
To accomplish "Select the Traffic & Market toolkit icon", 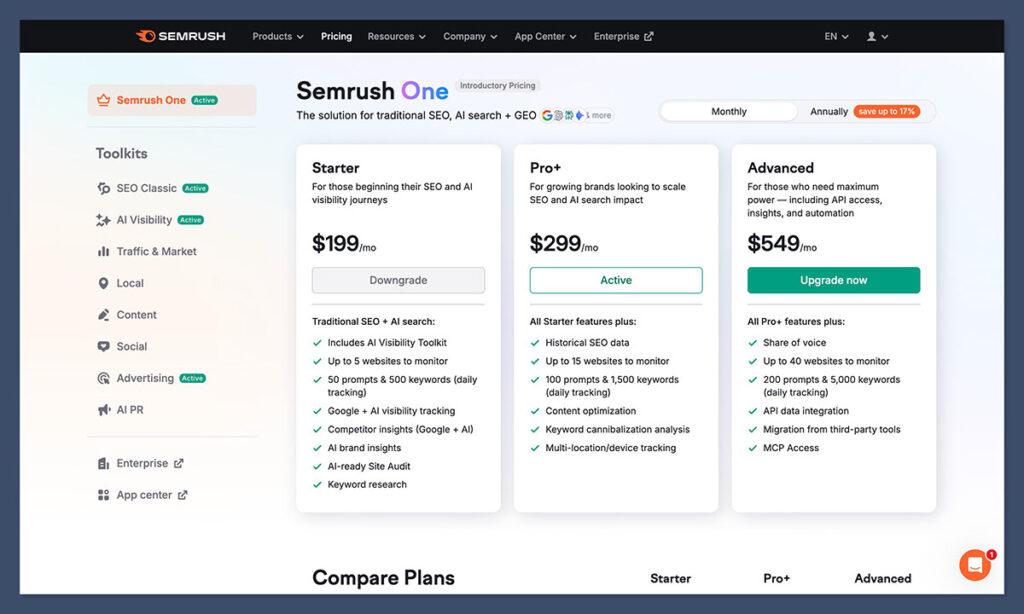I will click(101, 251).
